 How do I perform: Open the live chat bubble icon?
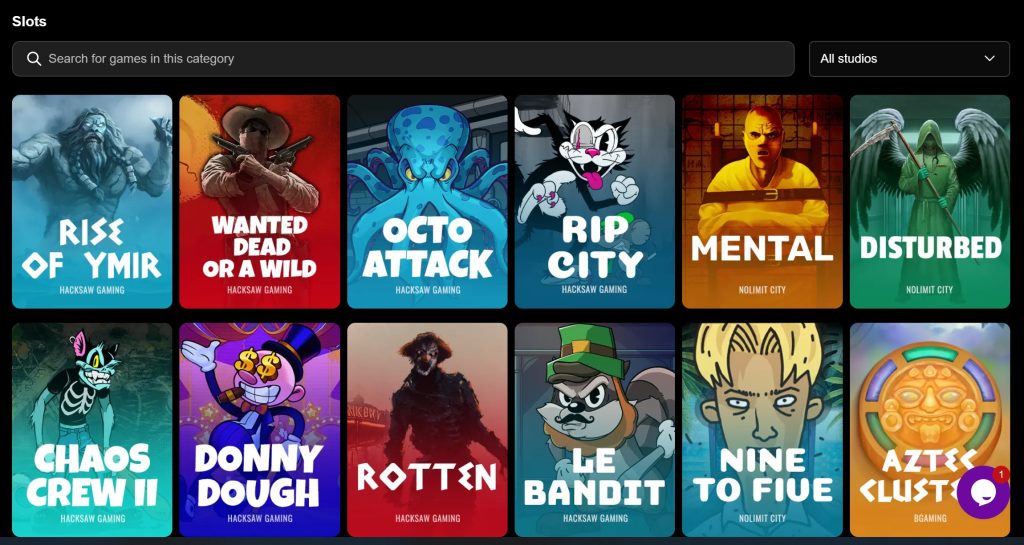point(983,493)
